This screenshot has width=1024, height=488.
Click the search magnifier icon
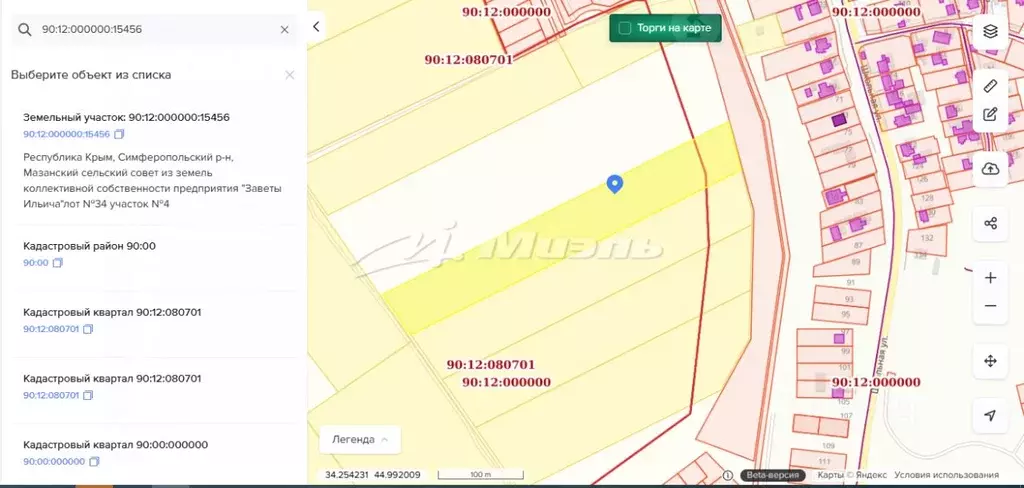[26, 30]
